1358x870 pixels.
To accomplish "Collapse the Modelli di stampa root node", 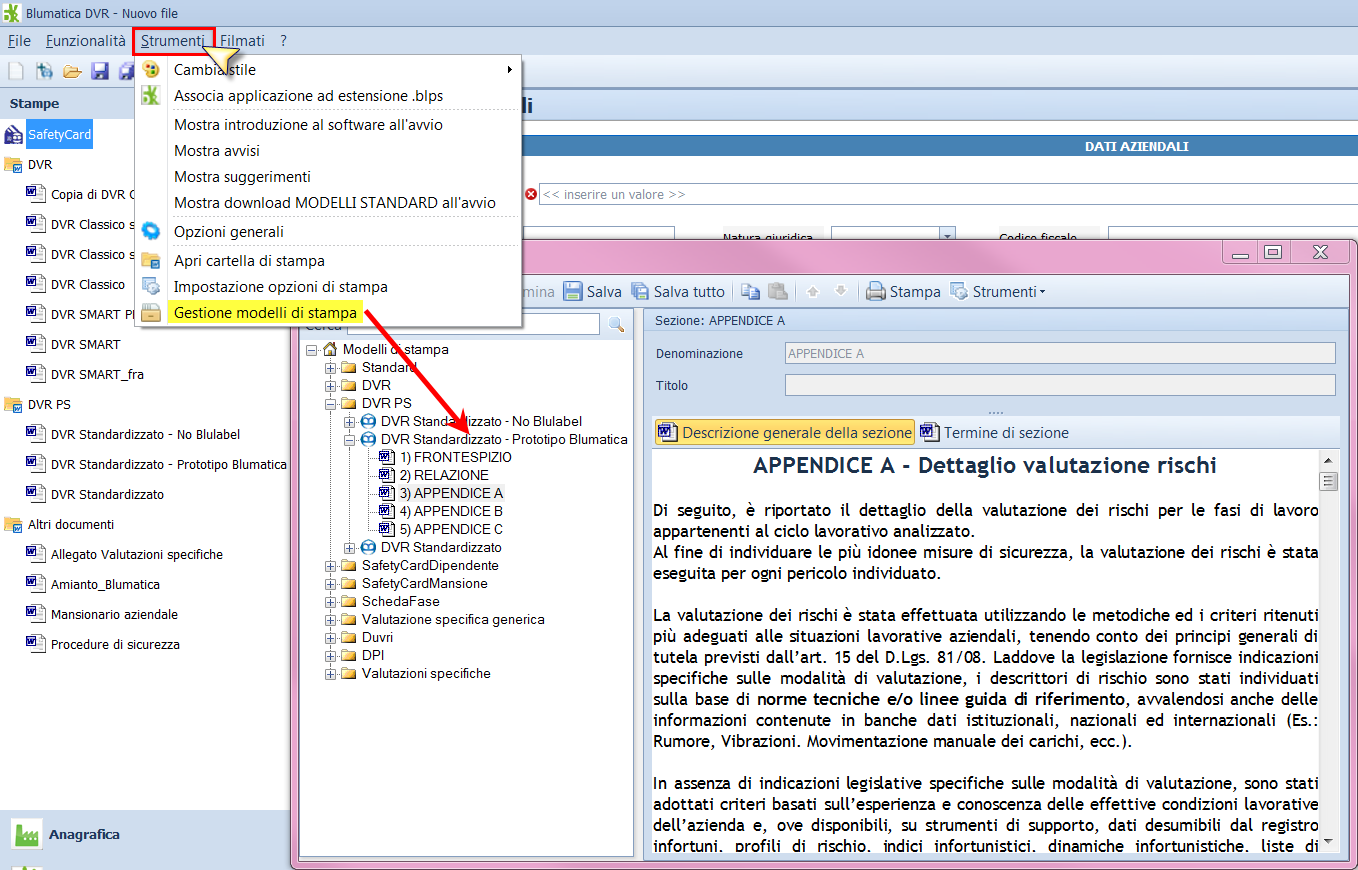I will click(x=312, y=350).
